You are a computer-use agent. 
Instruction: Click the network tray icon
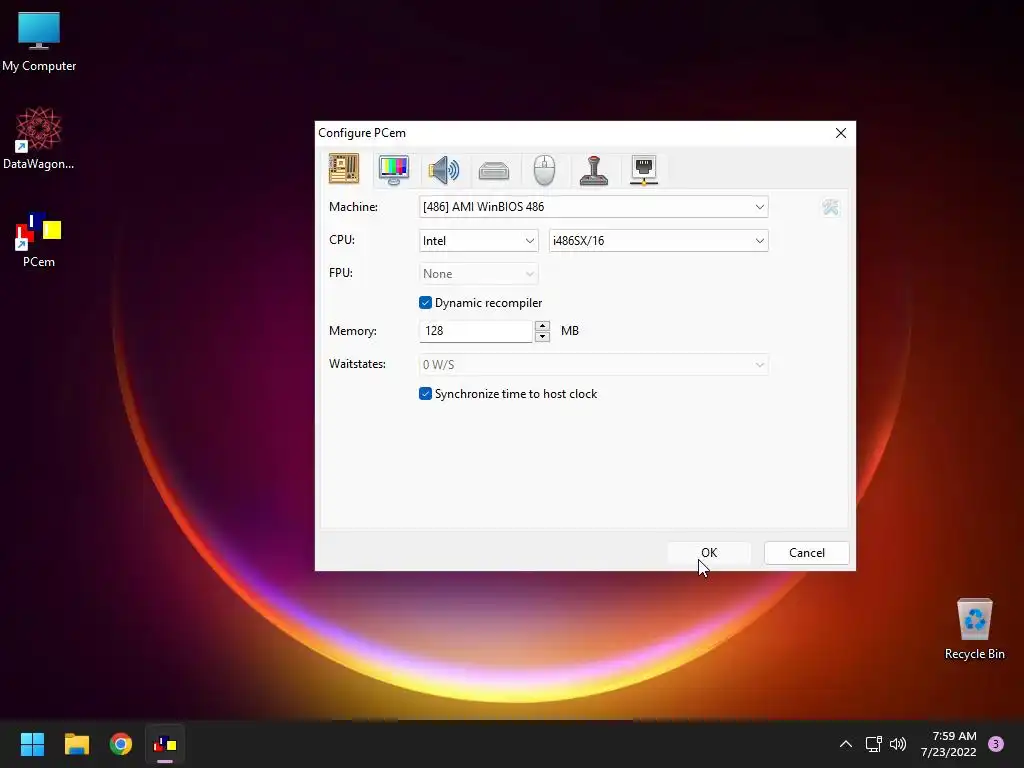(x=873, y=744)
